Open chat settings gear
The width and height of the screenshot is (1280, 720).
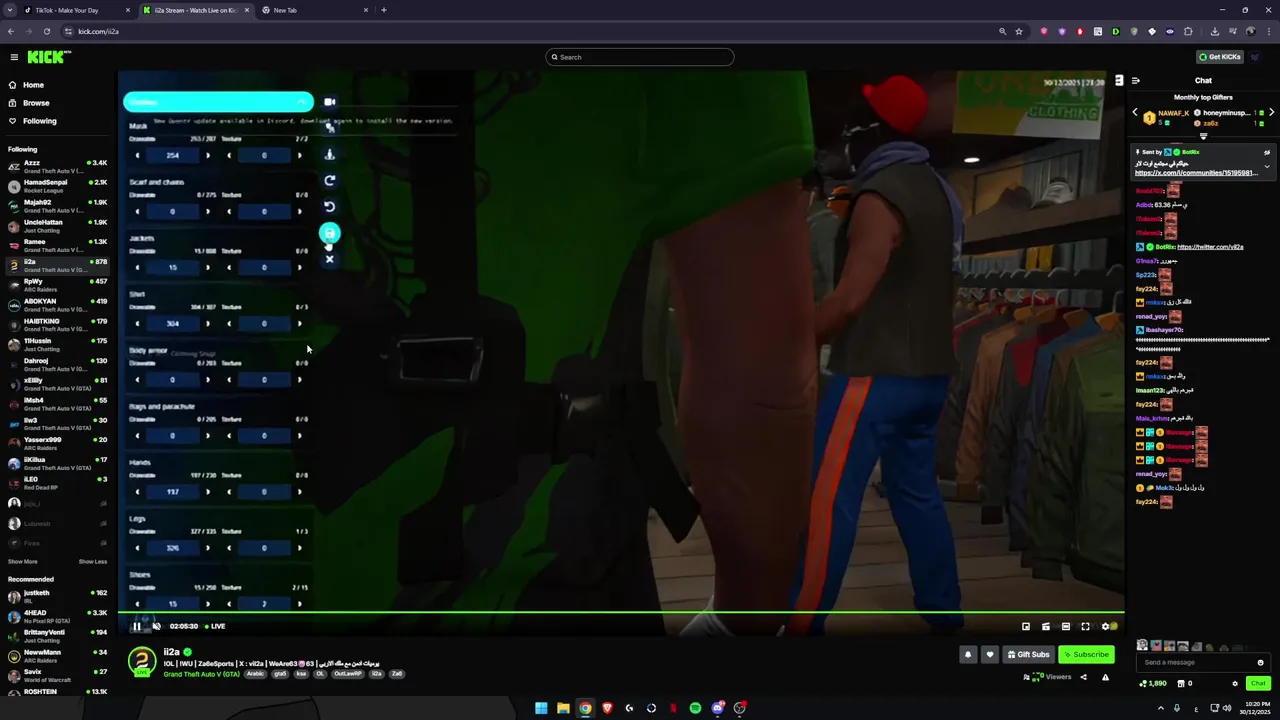[x=1235, y=684]
